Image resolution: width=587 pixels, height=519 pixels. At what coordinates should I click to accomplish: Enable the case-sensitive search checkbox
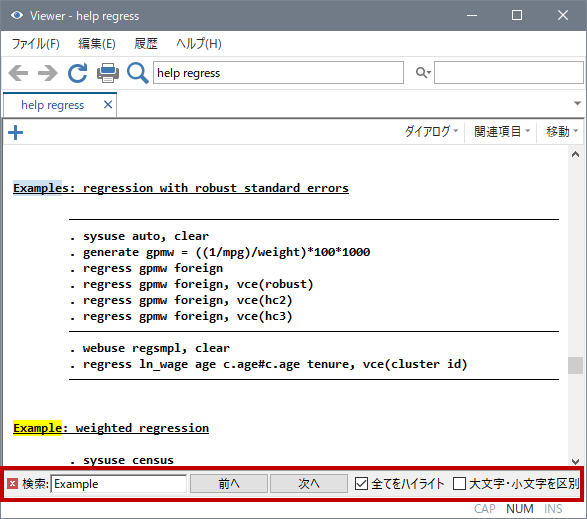coord(459,483)
